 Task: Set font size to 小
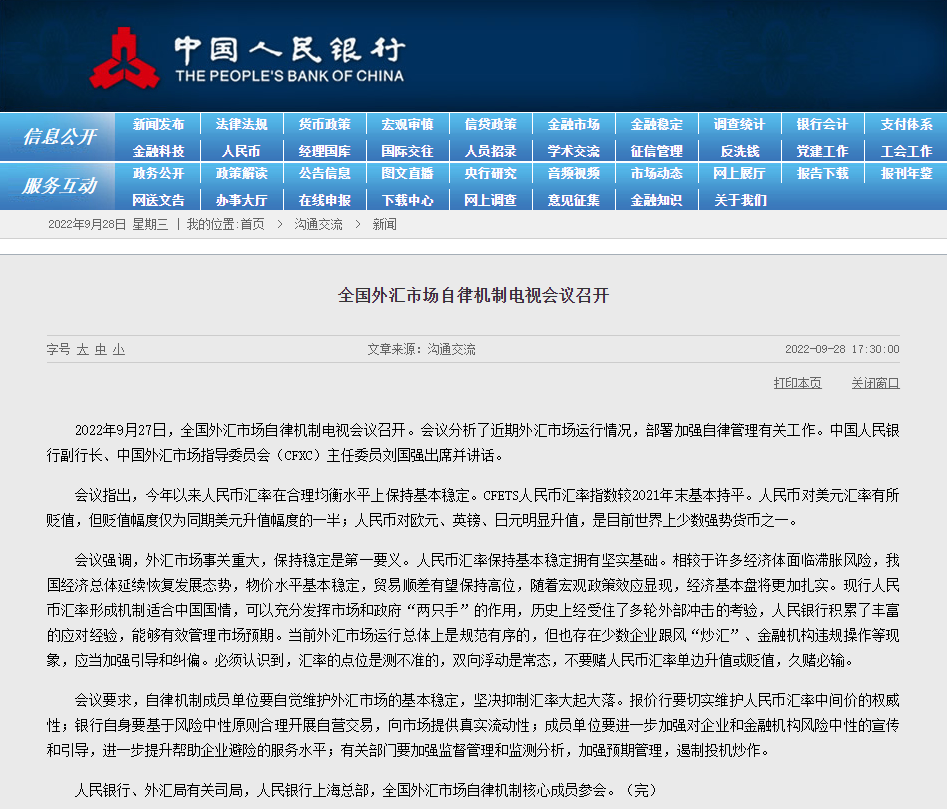pos(118,350)
